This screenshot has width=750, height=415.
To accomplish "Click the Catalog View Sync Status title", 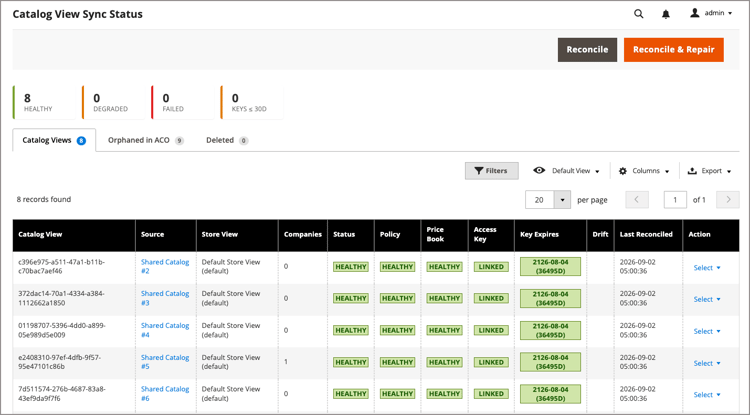I will tap(77, 14).
